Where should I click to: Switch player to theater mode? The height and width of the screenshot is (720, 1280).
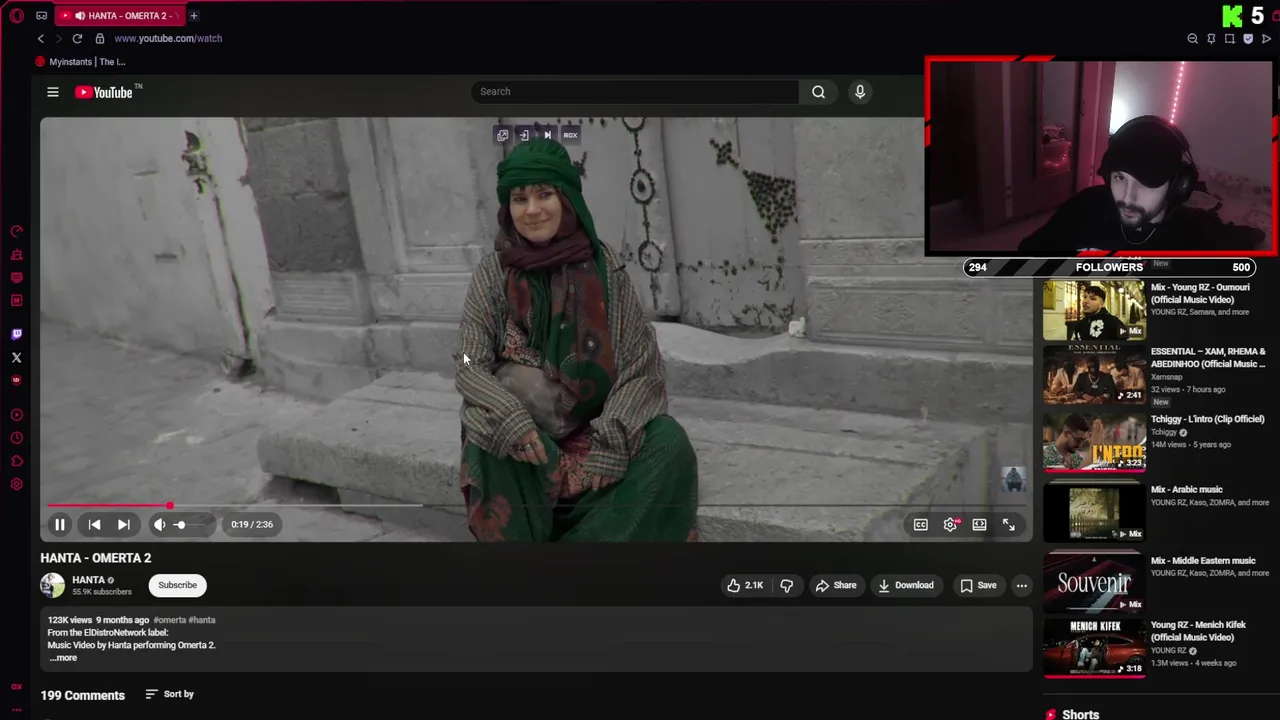coord(979,524)
